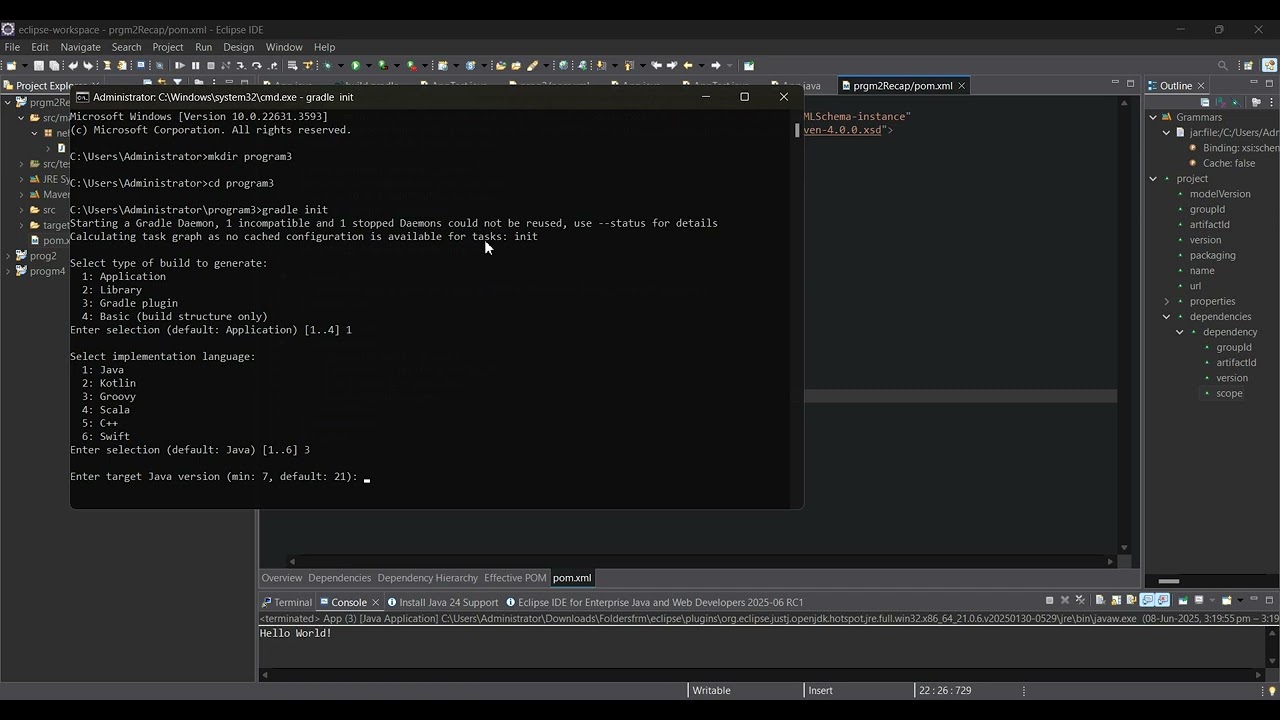Maximize the cmd.exe window
Viewport: 1280px width, 720px height.
pyautogui.click(x=744, y=97)
